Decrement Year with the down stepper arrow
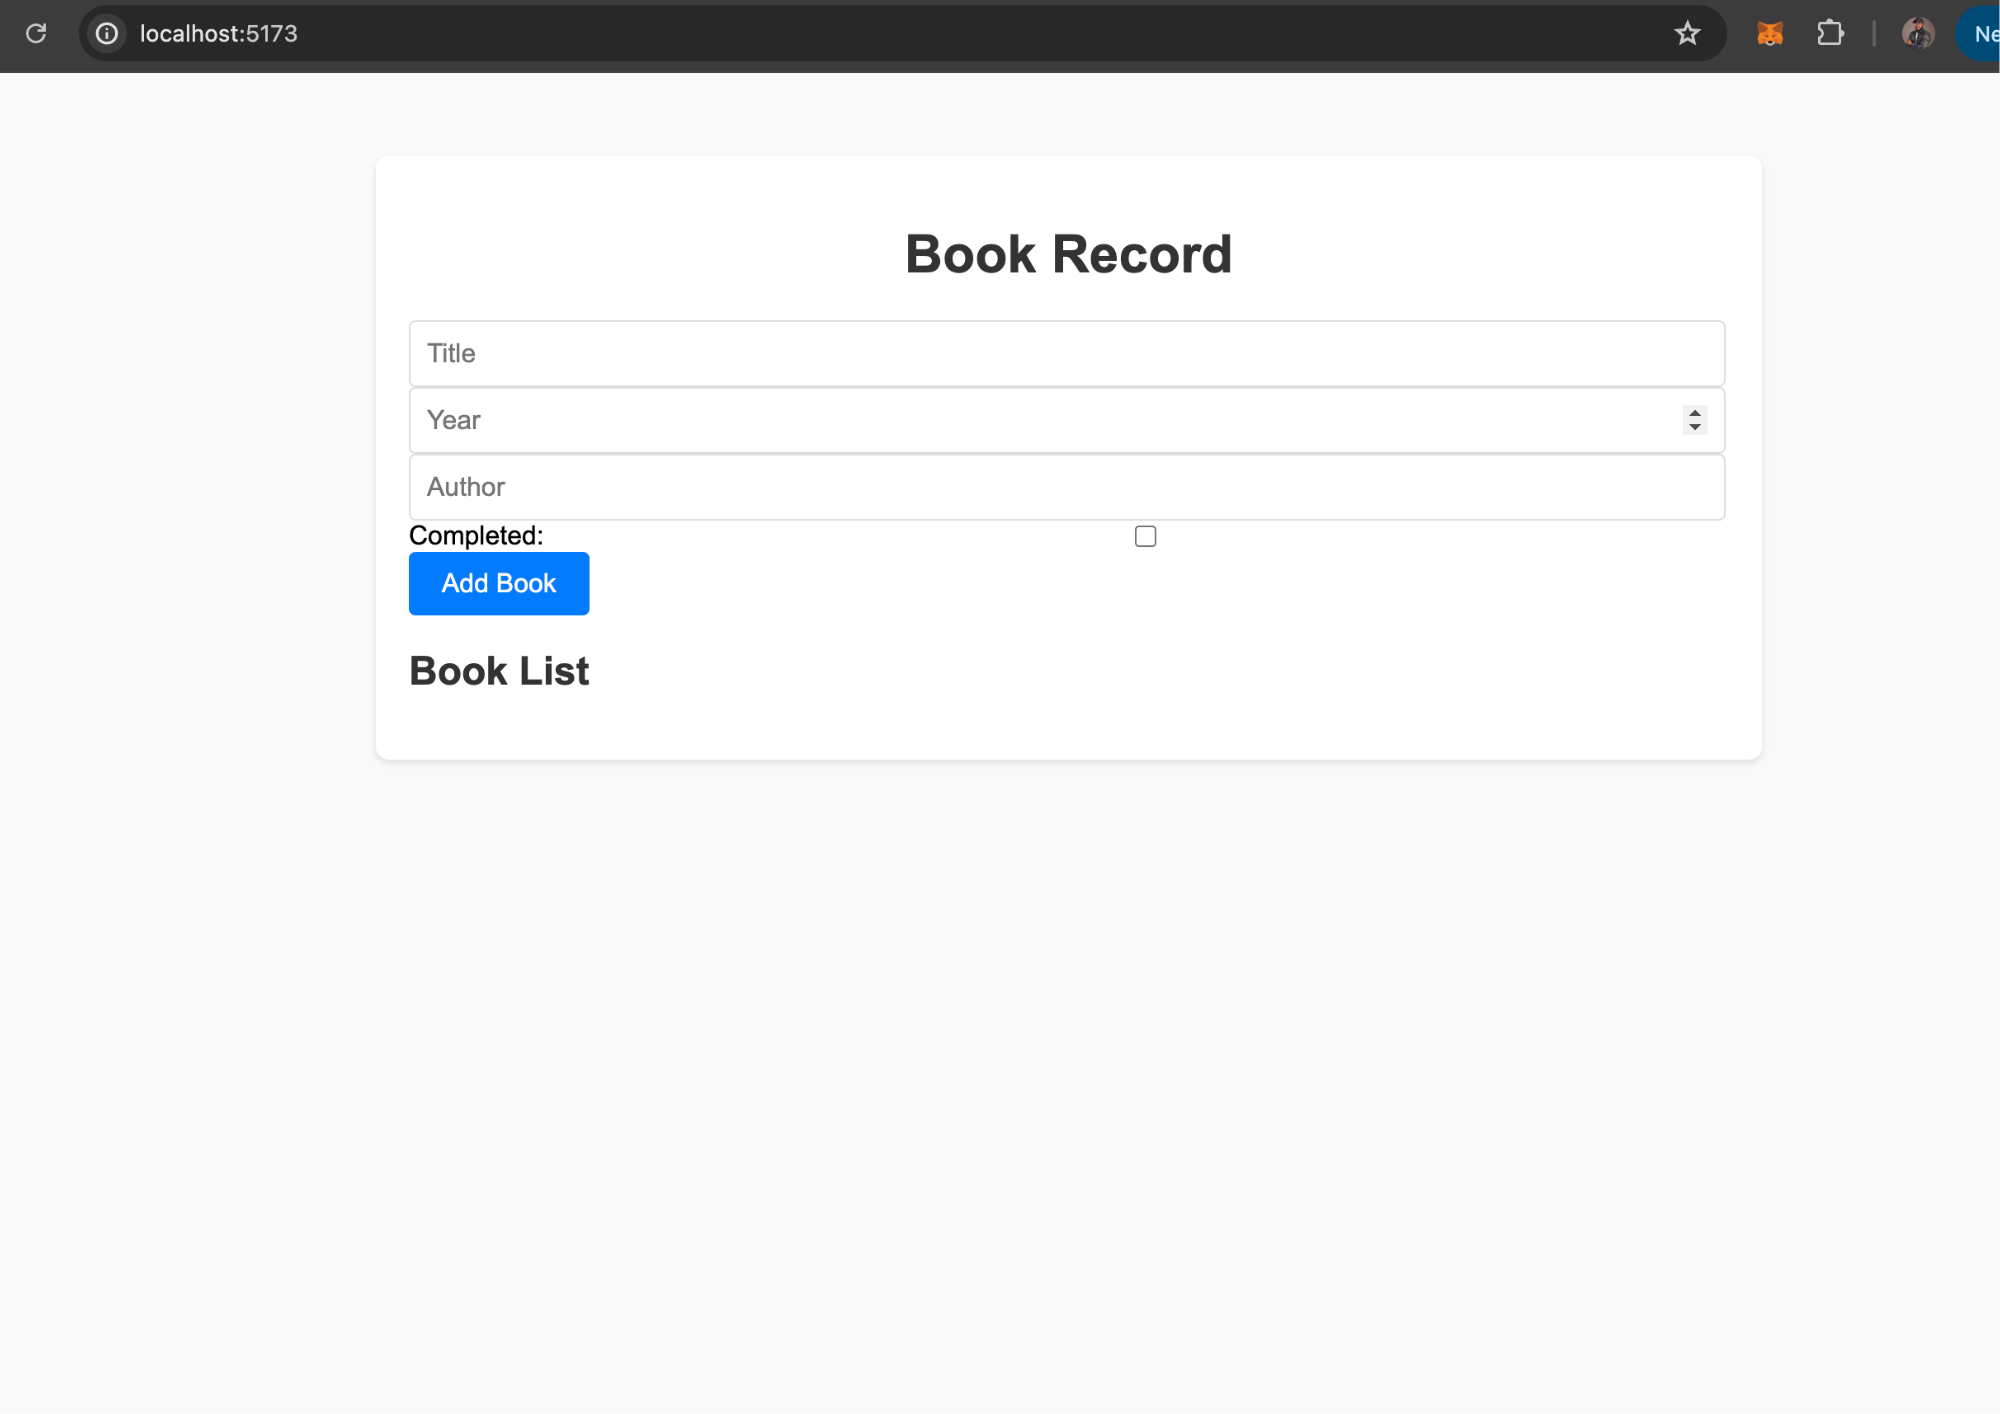This screenshot has width=2000, height=1414. (1694, 426)
